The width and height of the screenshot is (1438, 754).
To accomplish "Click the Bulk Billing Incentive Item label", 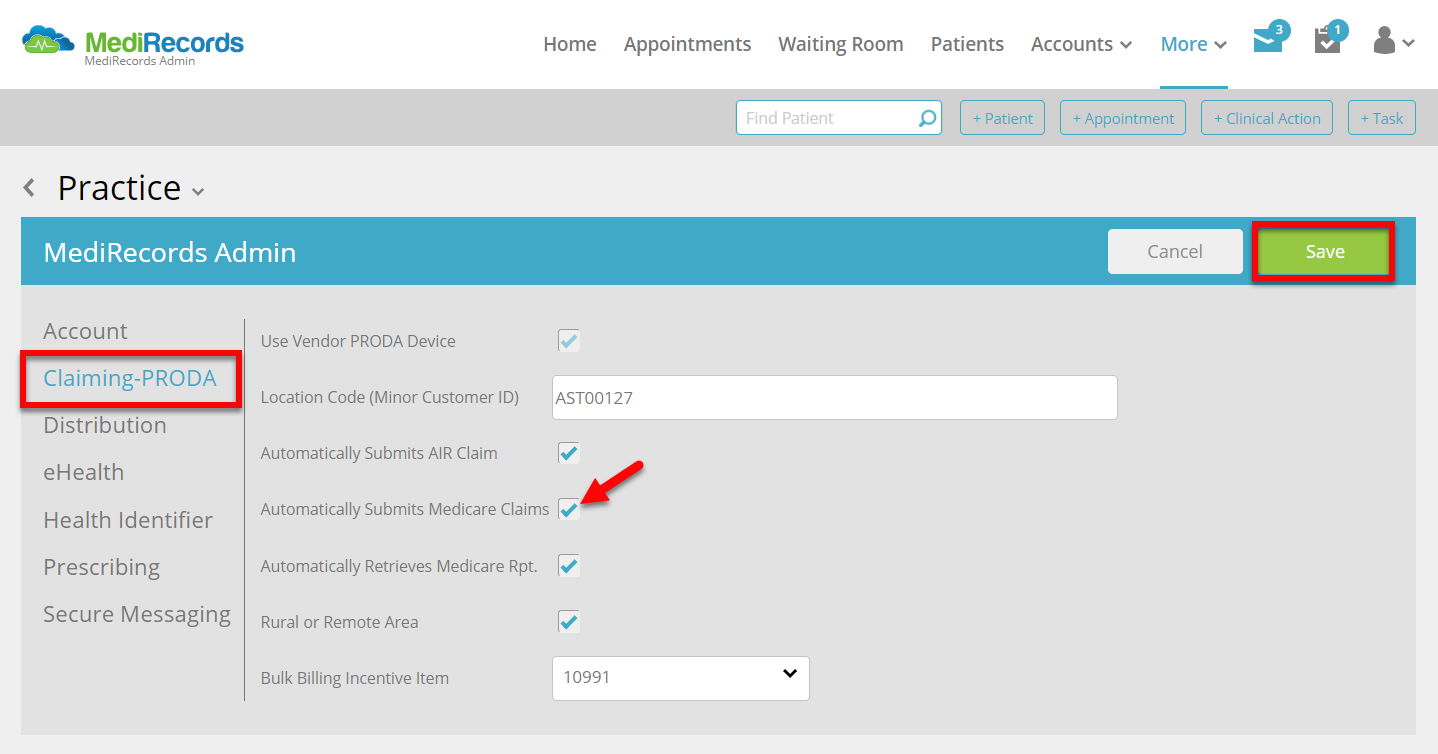I will (x=355, y=678).
